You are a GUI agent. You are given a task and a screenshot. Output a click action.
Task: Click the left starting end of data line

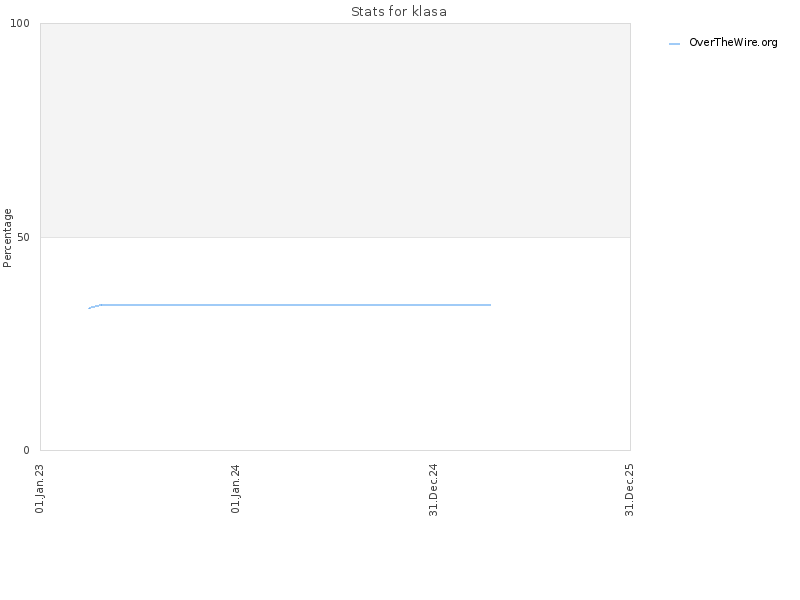[x=89, y=308]
